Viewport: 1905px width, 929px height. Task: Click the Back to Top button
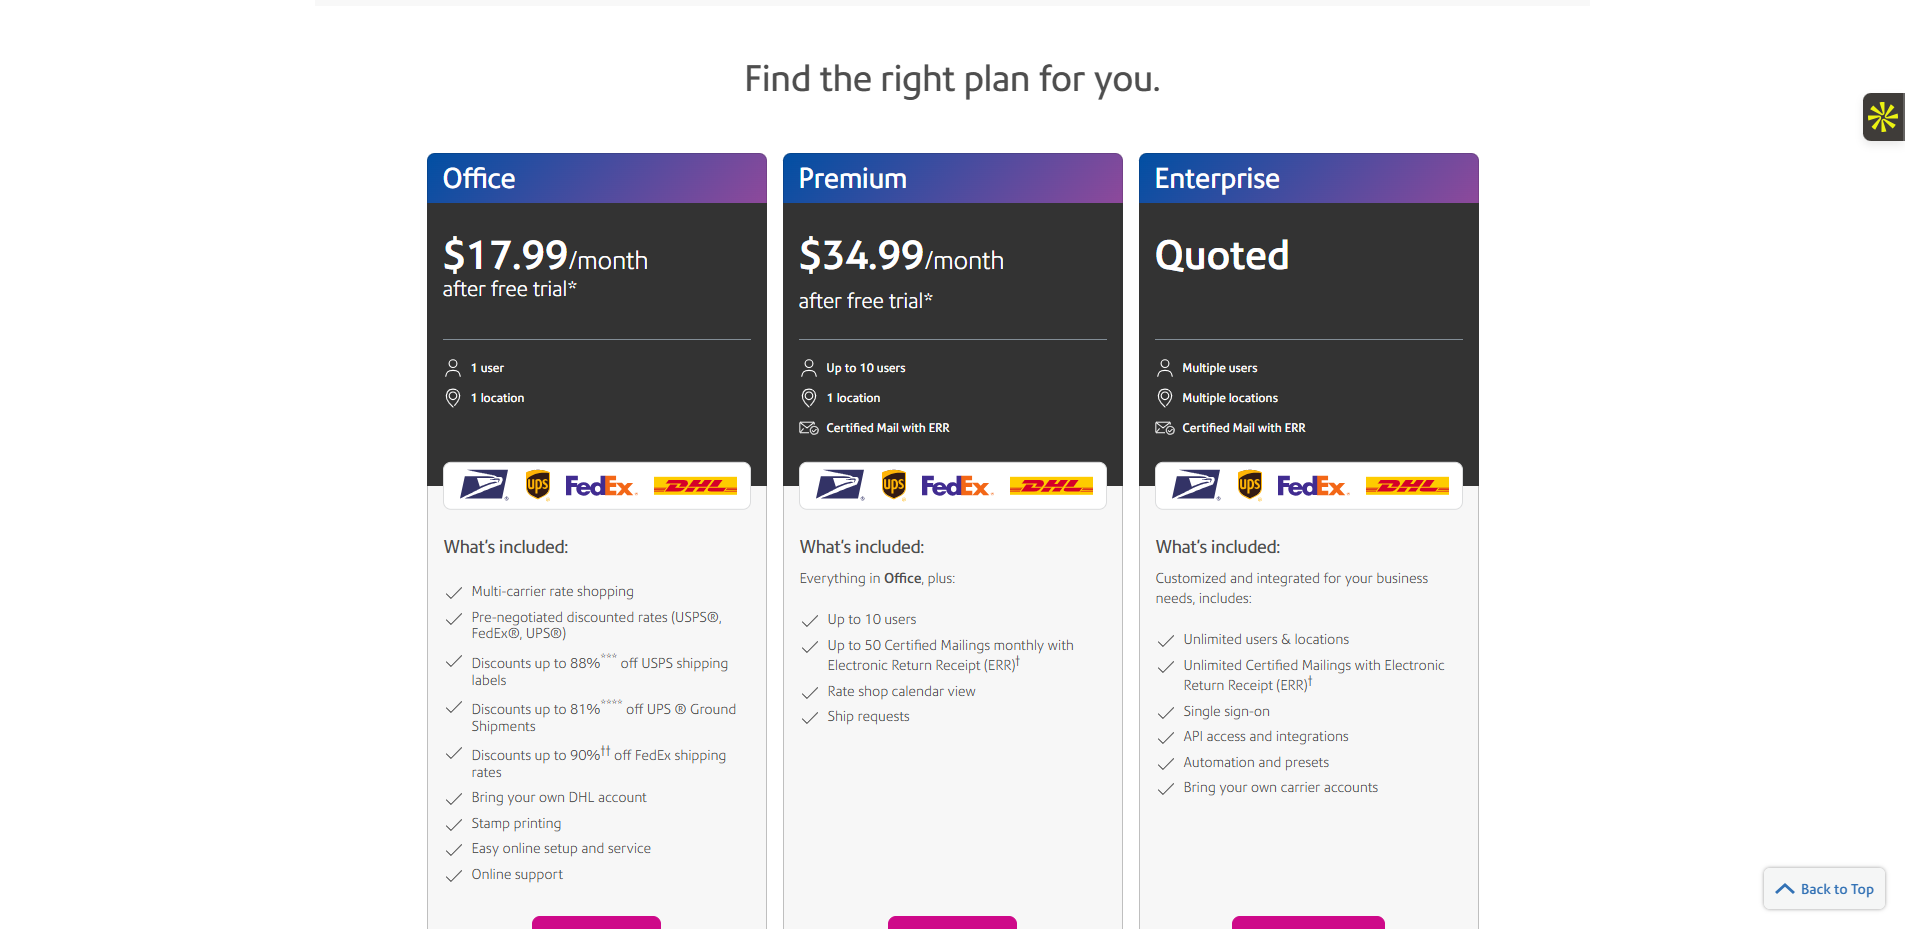tap(1824, 889)
